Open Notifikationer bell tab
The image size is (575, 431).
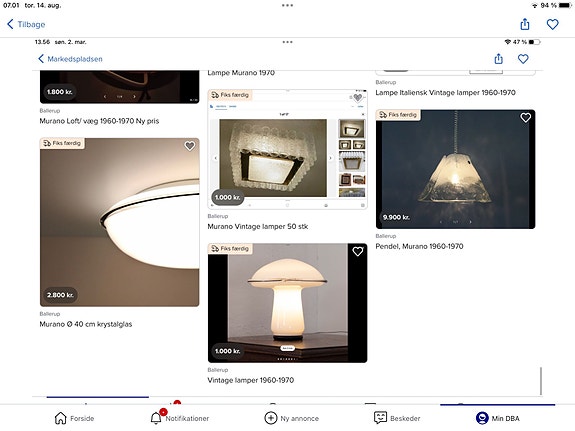[156, 418]
